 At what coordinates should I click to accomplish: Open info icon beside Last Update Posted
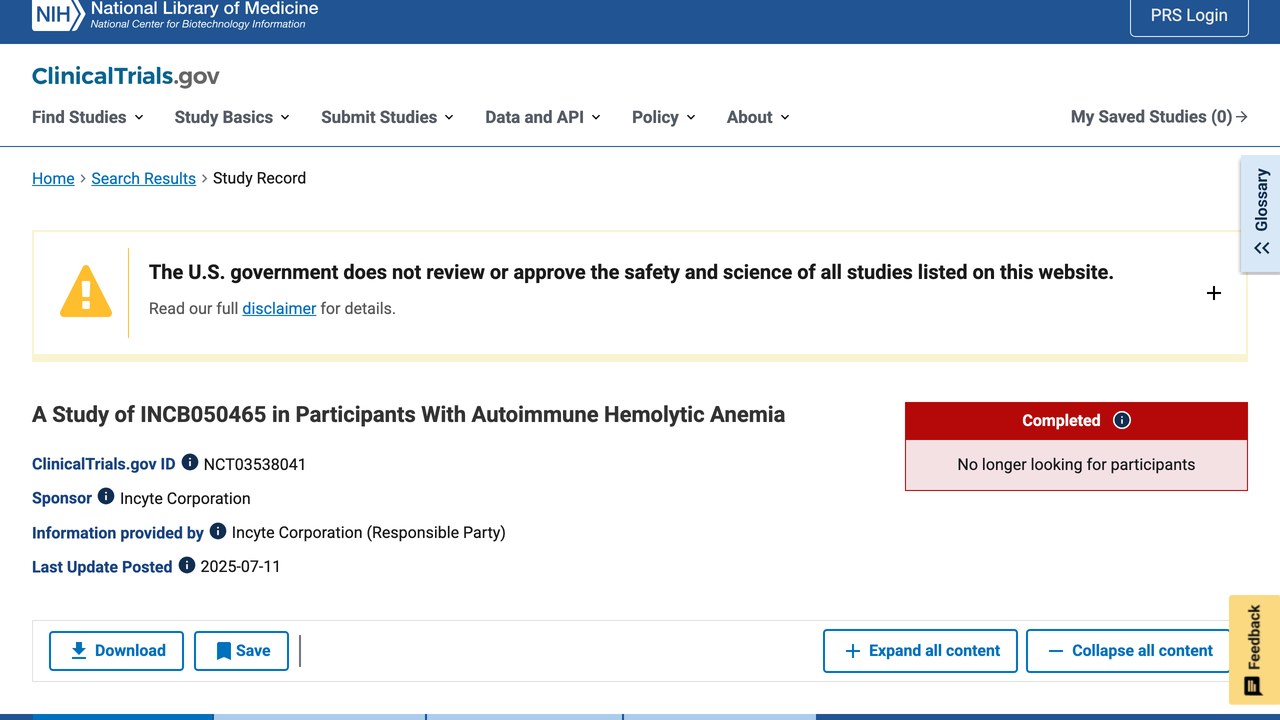187,565
